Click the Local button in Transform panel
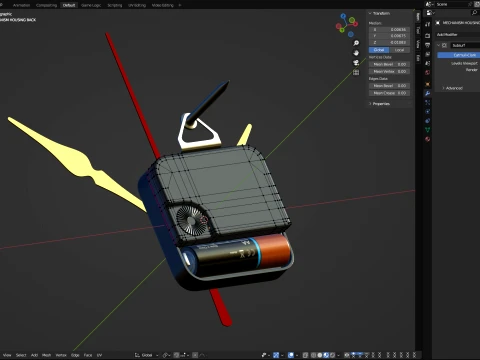 399,50
